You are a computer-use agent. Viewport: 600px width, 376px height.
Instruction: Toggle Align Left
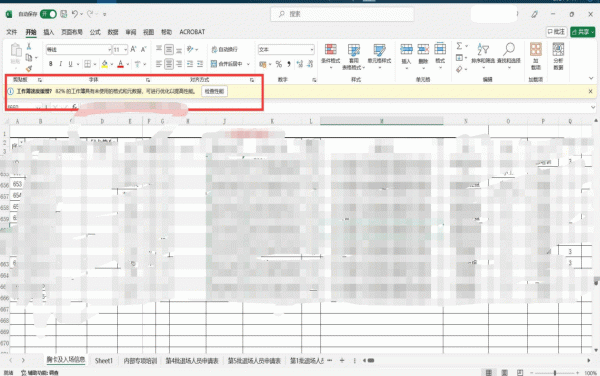point(159,64)
